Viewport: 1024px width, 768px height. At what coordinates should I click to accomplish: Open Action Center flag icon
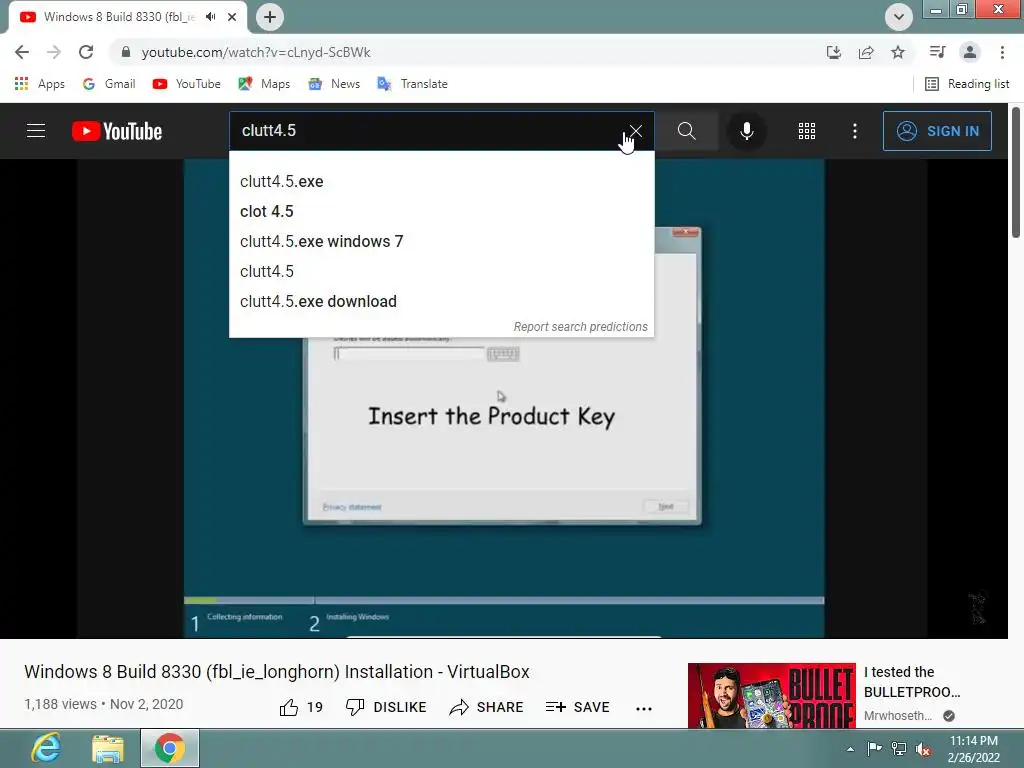(874, 748)
